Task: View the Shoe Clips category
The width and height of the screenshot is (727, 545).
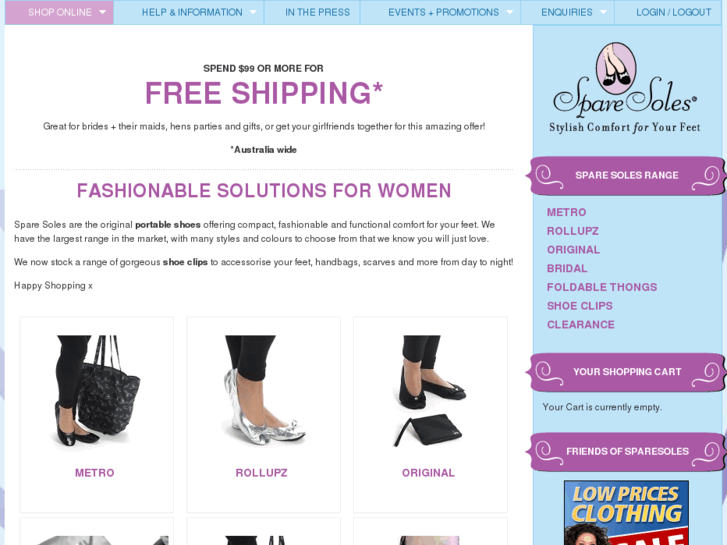Action: [580, 306]
